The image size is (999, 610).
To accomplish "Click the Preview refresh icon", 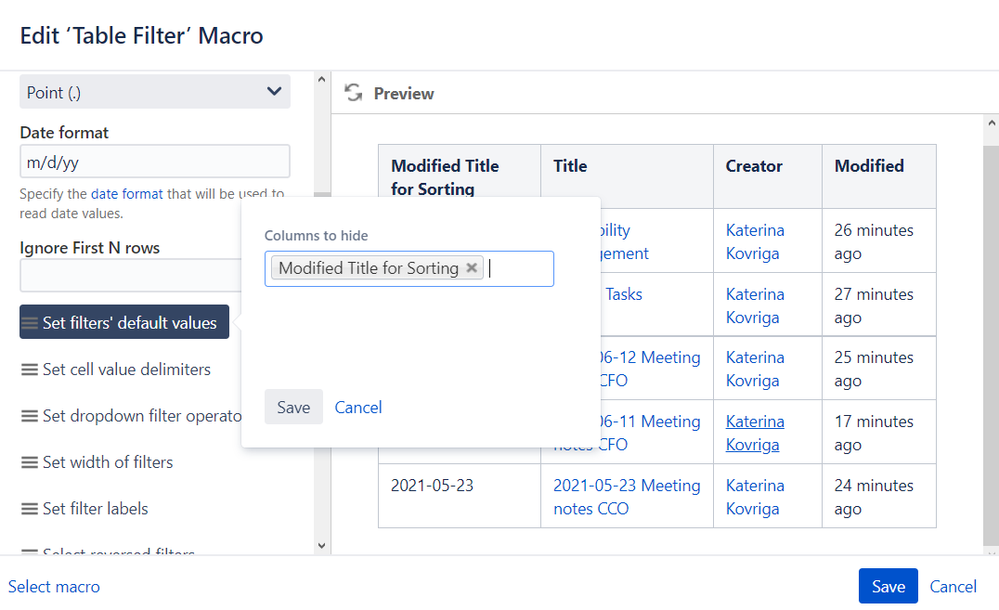I will click(x=352, y=93).
